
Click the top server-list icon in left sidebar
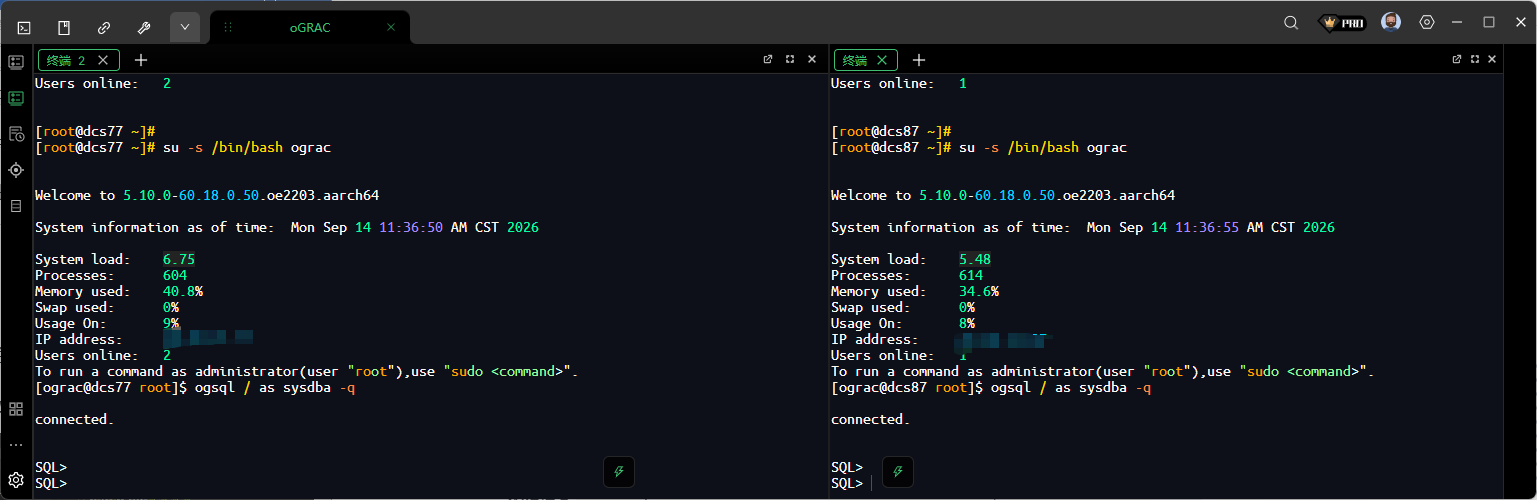(x=16, y=62)
